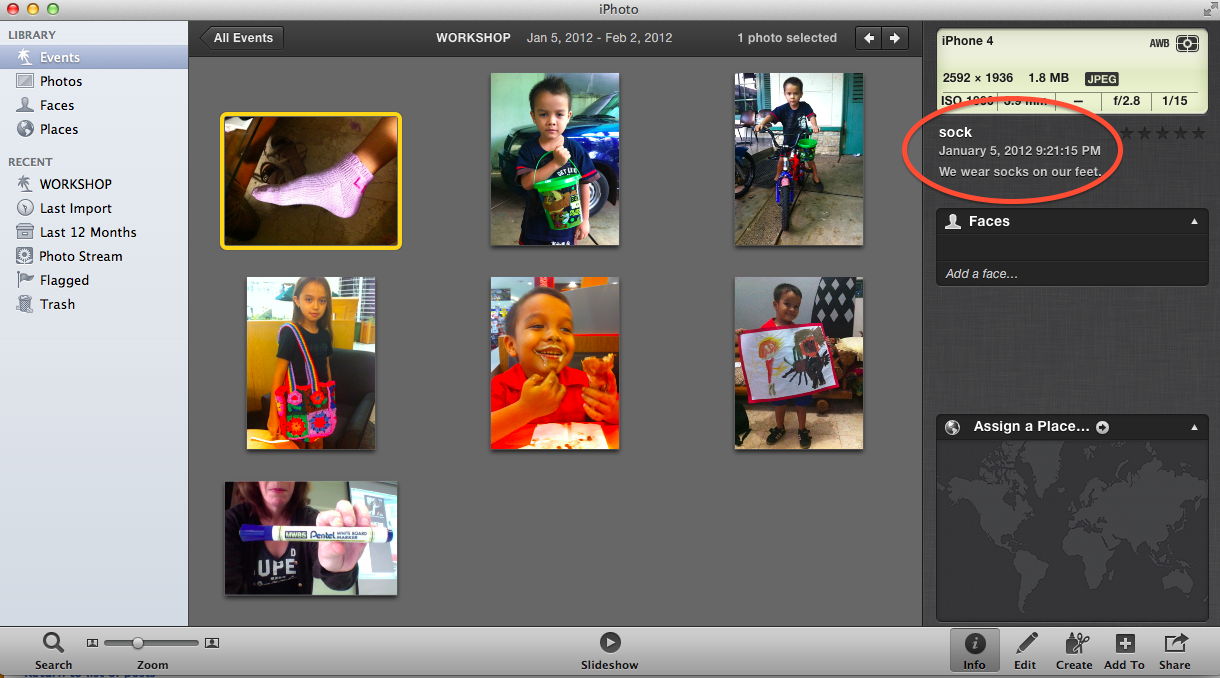The width and height of the screenshot is (1220, 678).
Task: Collapse the Assign a Place panel
Action: [x=1194, y=427]
